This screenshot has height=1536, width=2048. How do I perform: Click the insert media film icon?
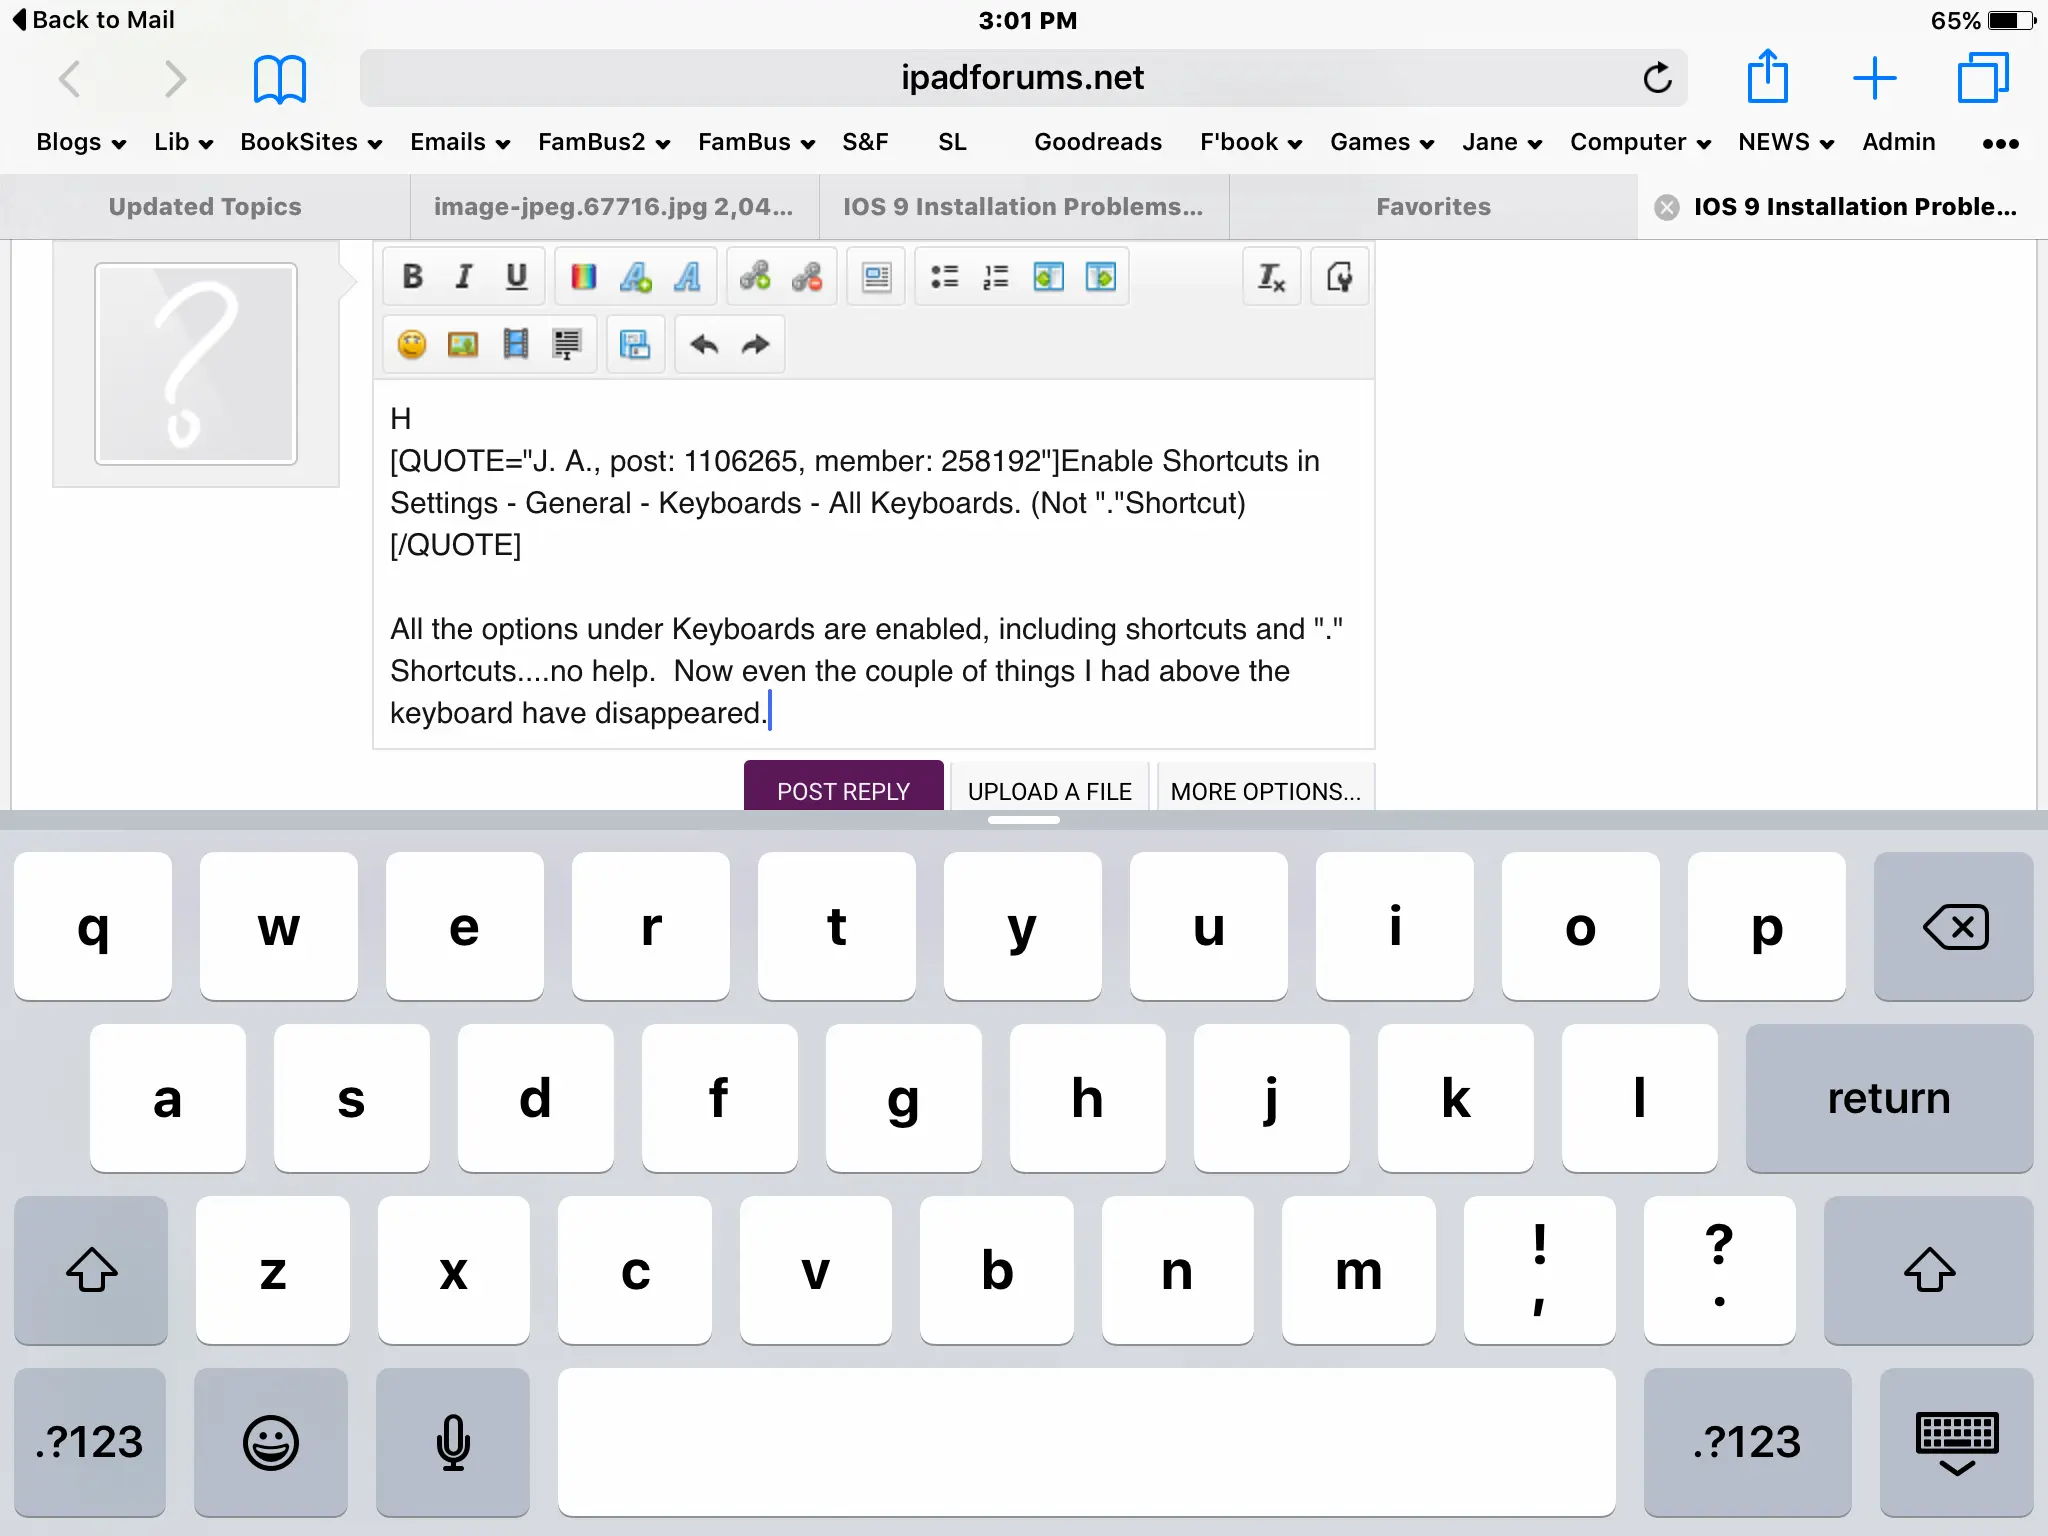tap(515, 345)
